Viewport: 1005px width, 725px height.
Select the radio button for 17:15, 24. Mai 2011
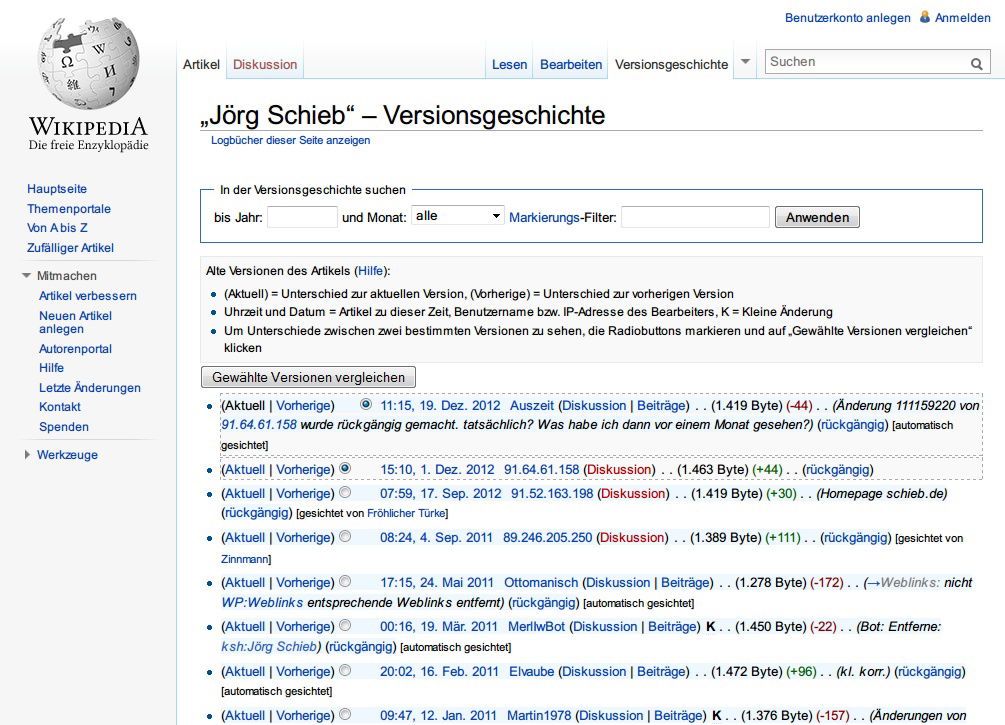coord(345,581)
